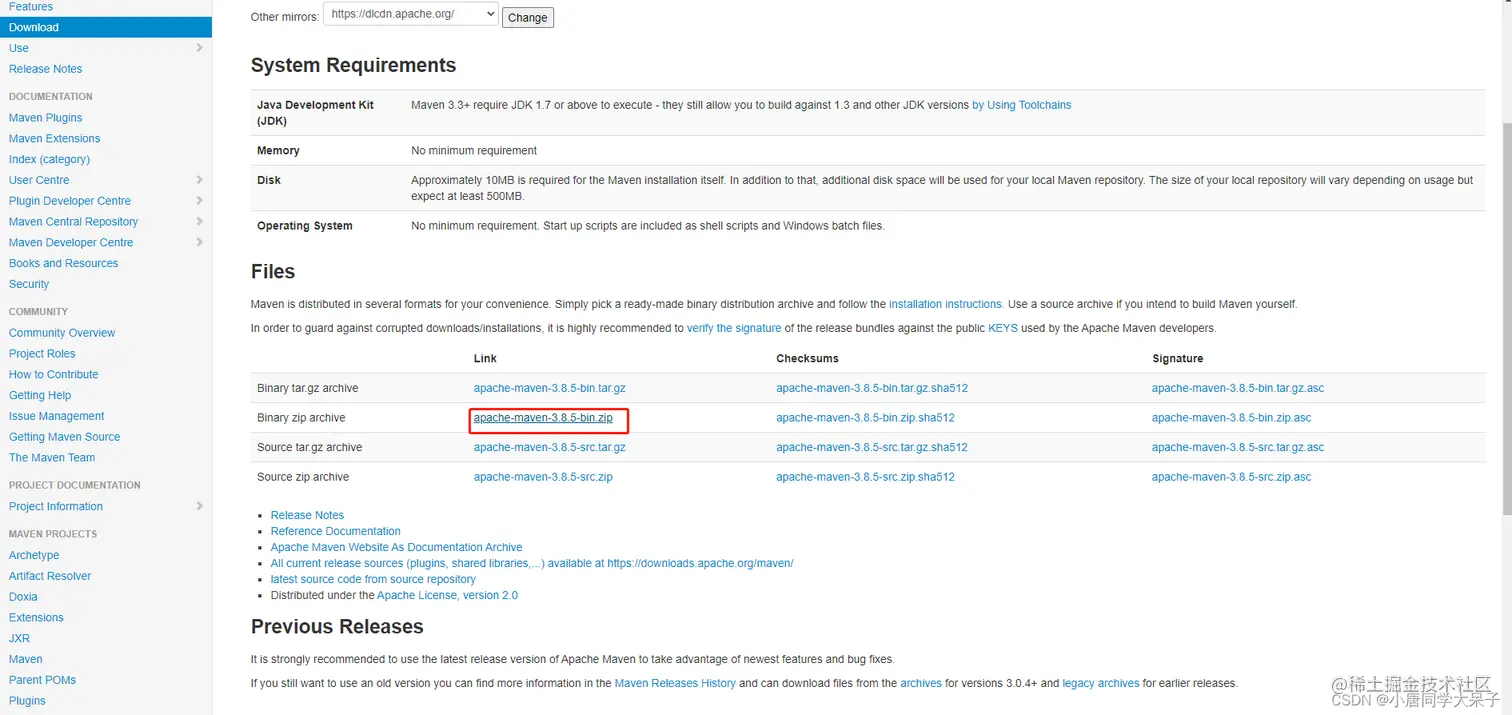Expand the Maven Developer Centre chevron
The image size is (1512, 715).
[200, 243]
